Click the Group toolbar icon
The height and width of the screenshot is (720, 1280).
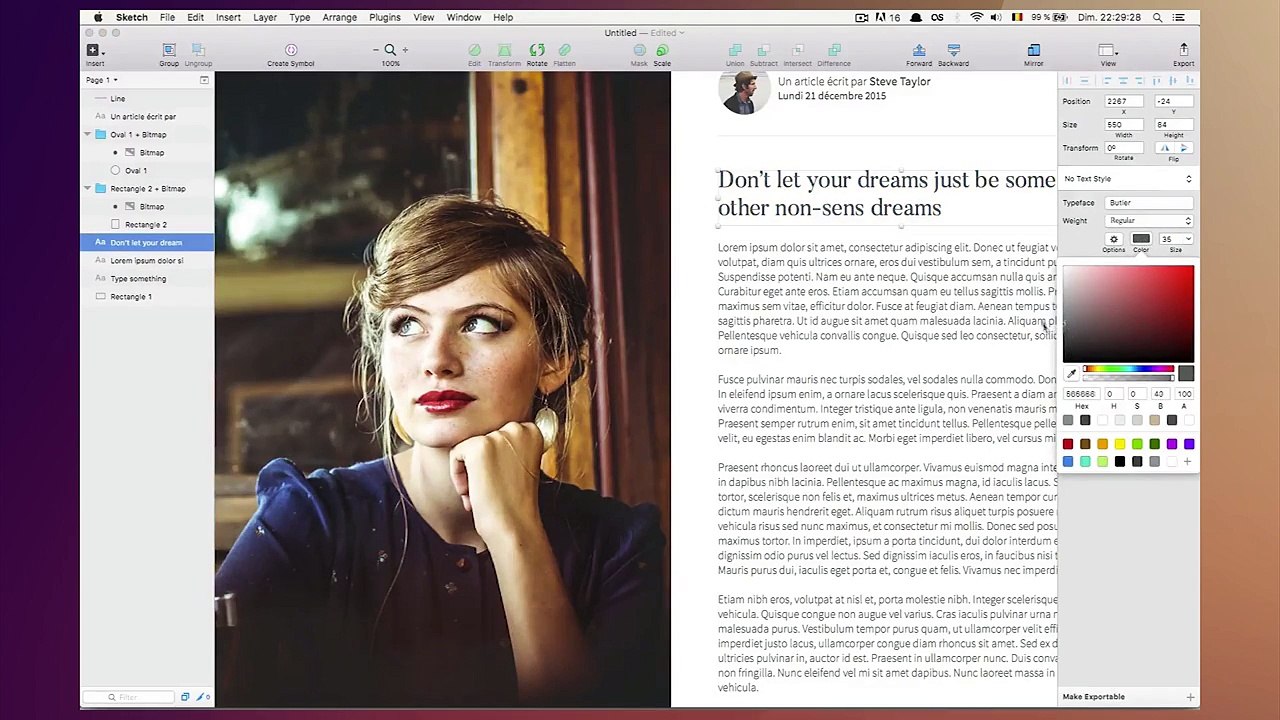click(x=169, y=50)
